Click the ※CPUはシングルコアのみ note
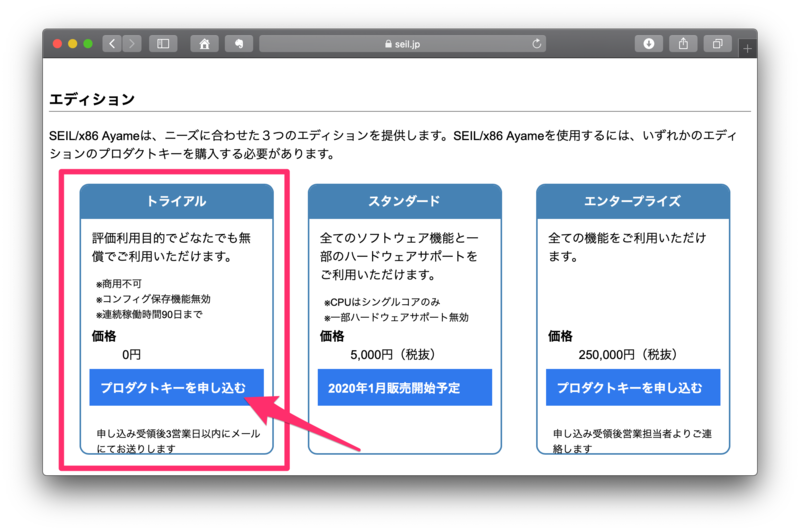Screen dimensions: 800x532 coord(382,302)
